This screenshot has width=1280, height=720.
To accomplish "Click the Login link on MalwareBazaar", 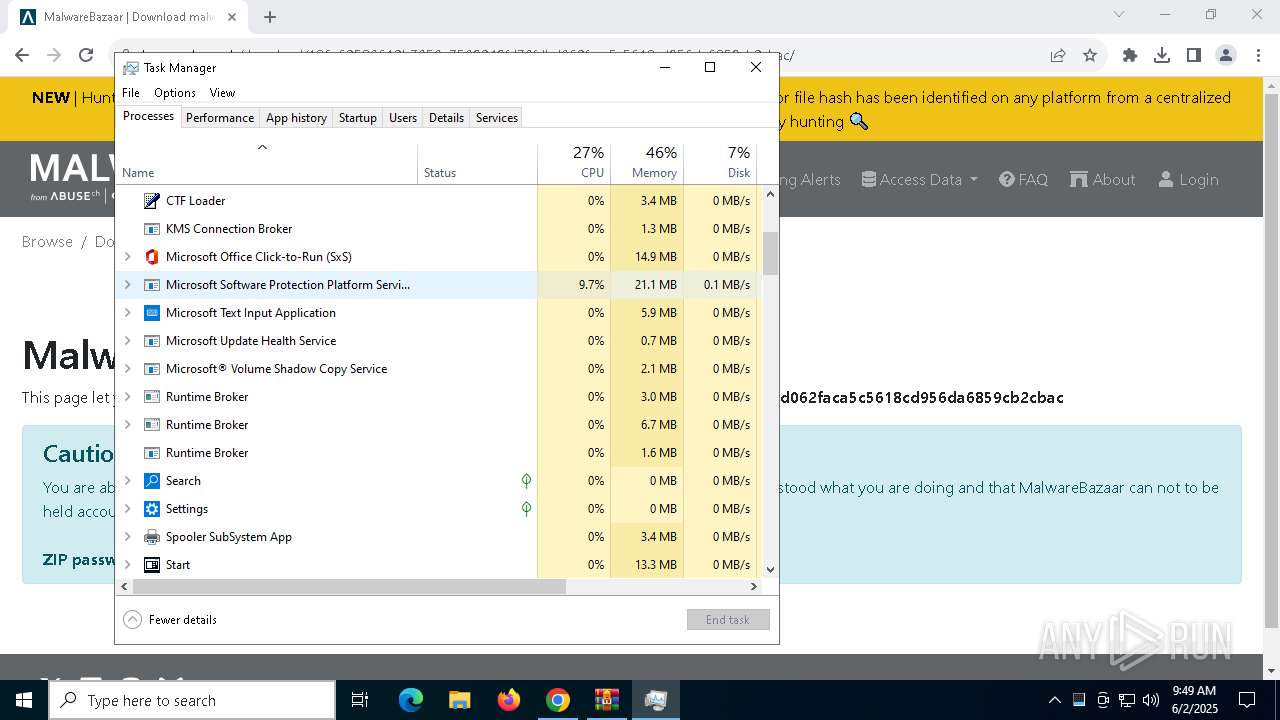I will (x=1188, y=180).
